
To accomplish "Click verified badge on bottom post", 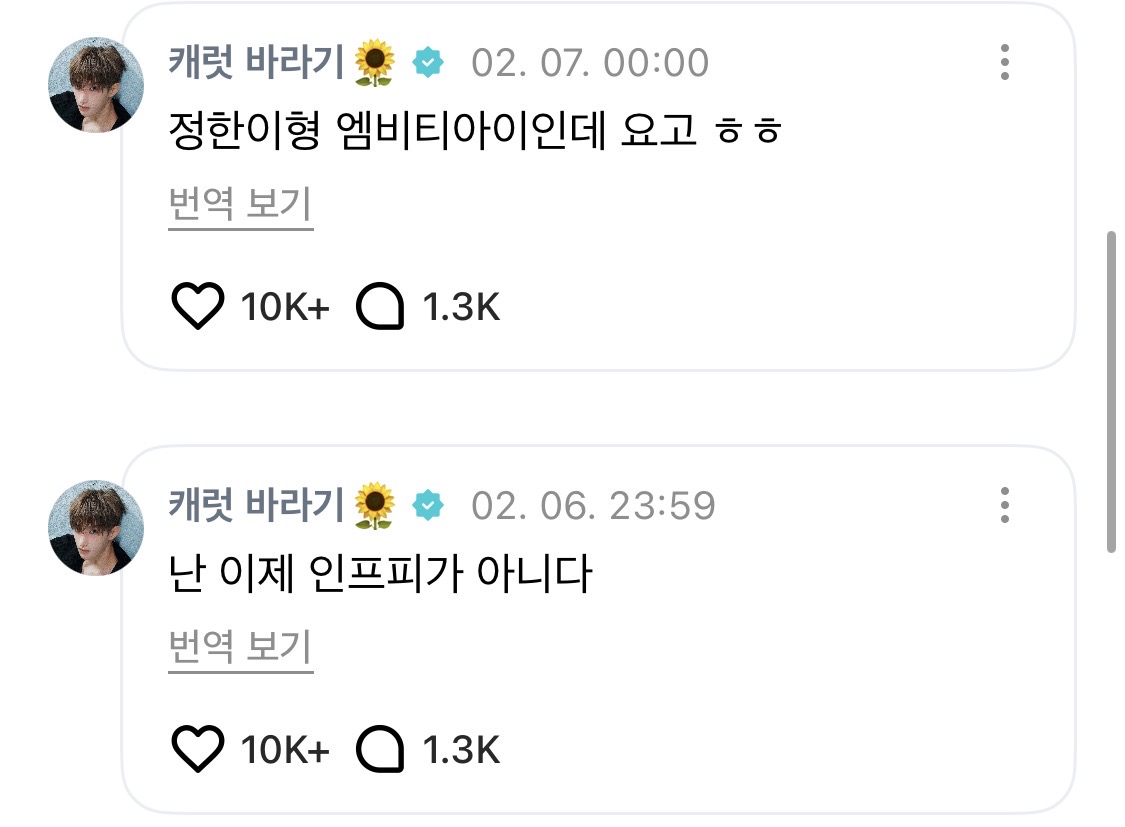I will click(x=428, y=505).
